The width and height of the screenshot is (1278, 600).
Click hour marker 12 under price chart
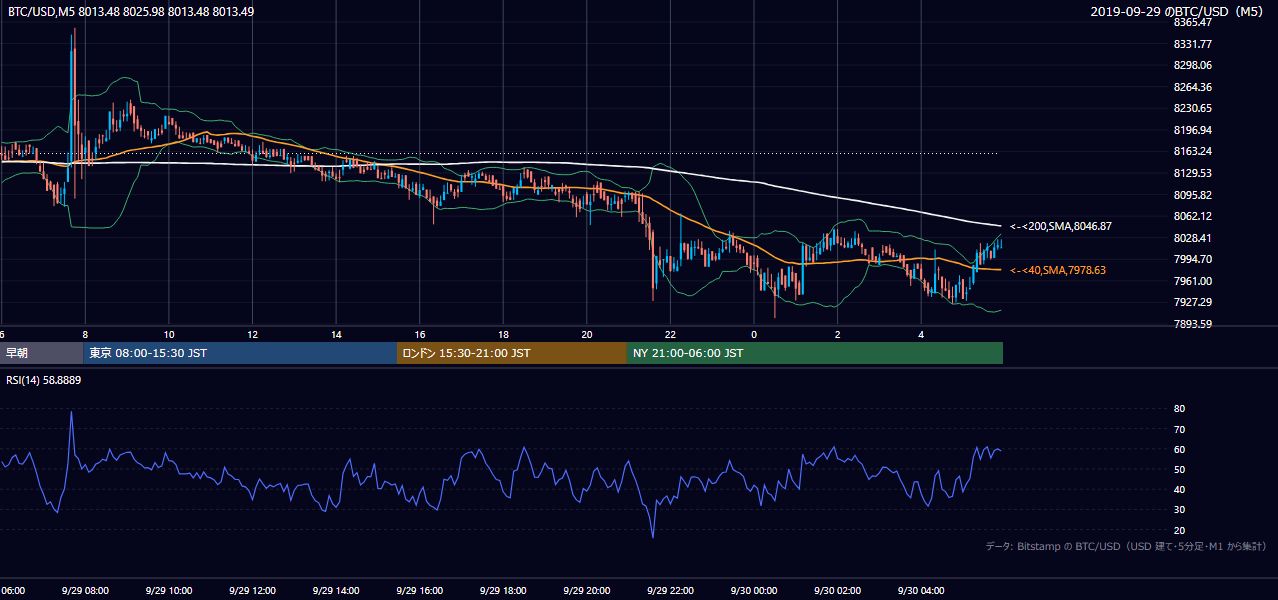coord(252,334)
